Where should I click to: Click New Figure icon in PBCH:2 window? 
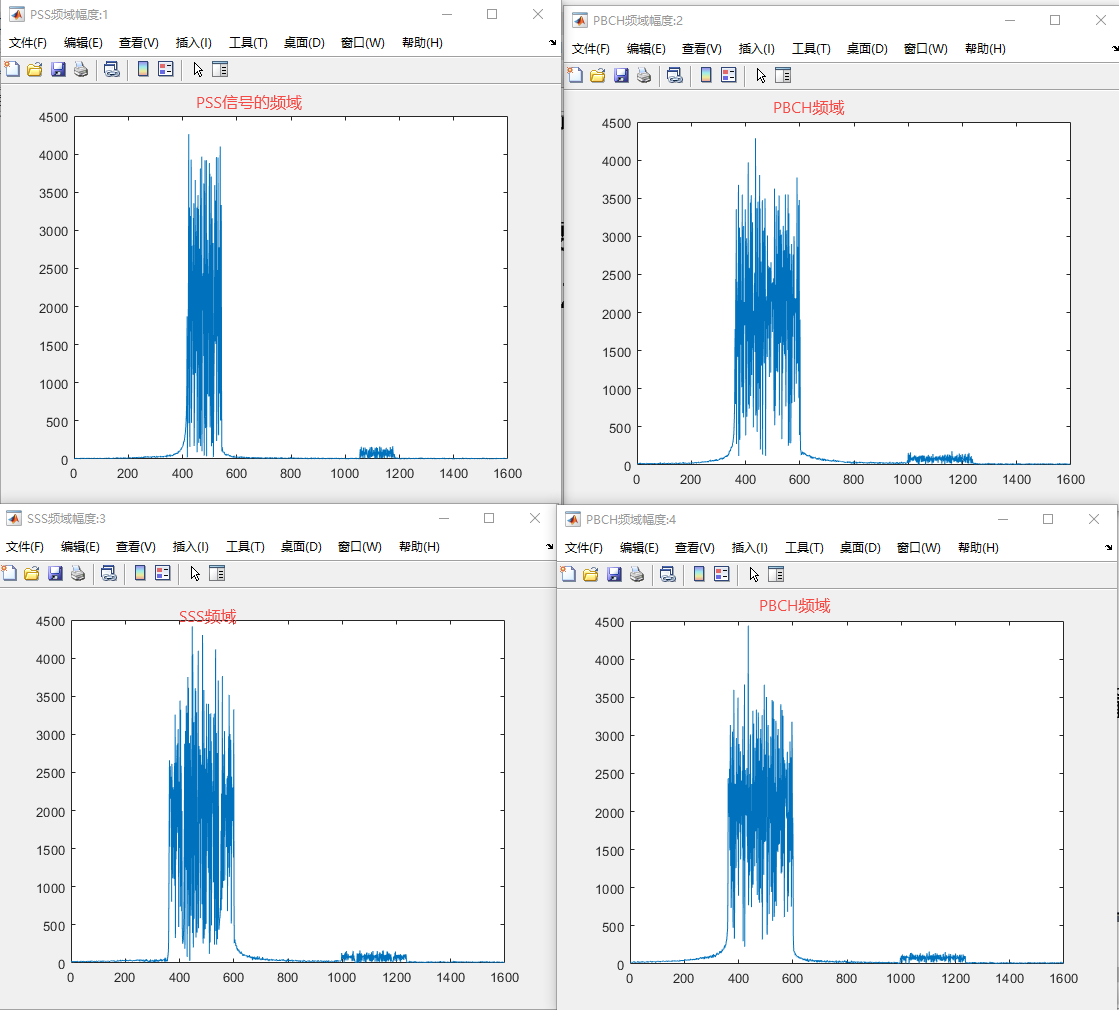(x=575, y=75)
